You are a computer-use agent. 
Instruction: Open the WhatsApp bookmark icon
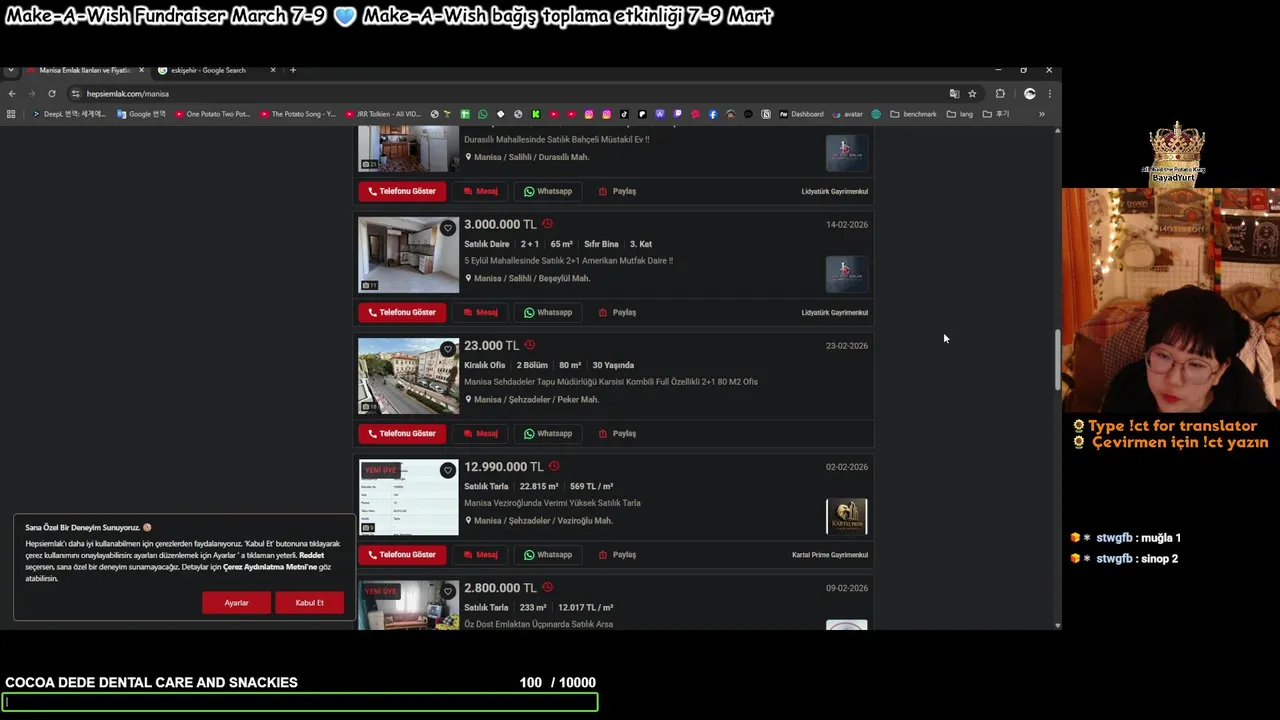[x=483, y=114]
